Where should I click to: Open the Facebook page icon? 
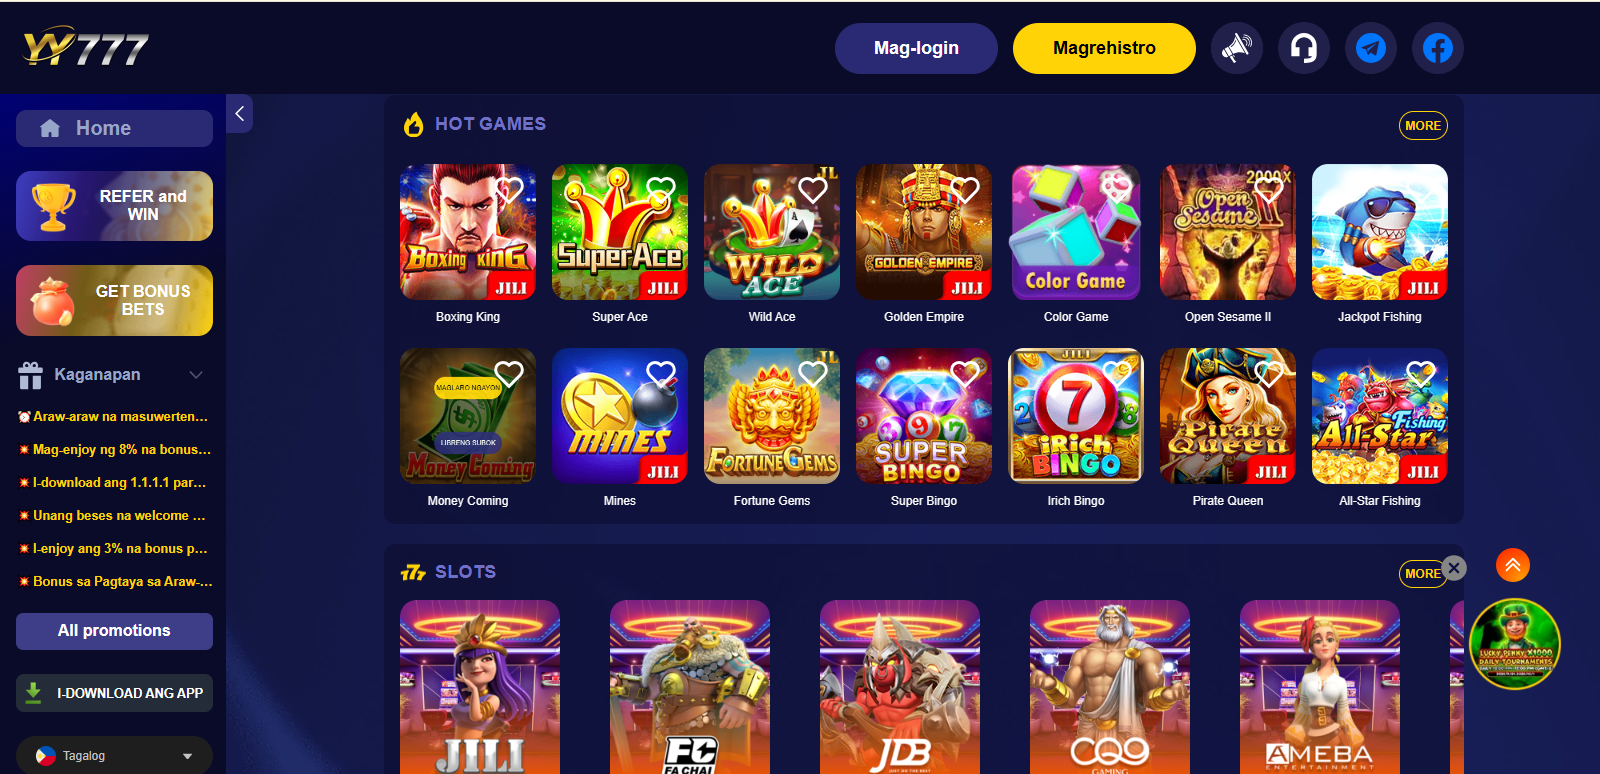coord(1437,48)
